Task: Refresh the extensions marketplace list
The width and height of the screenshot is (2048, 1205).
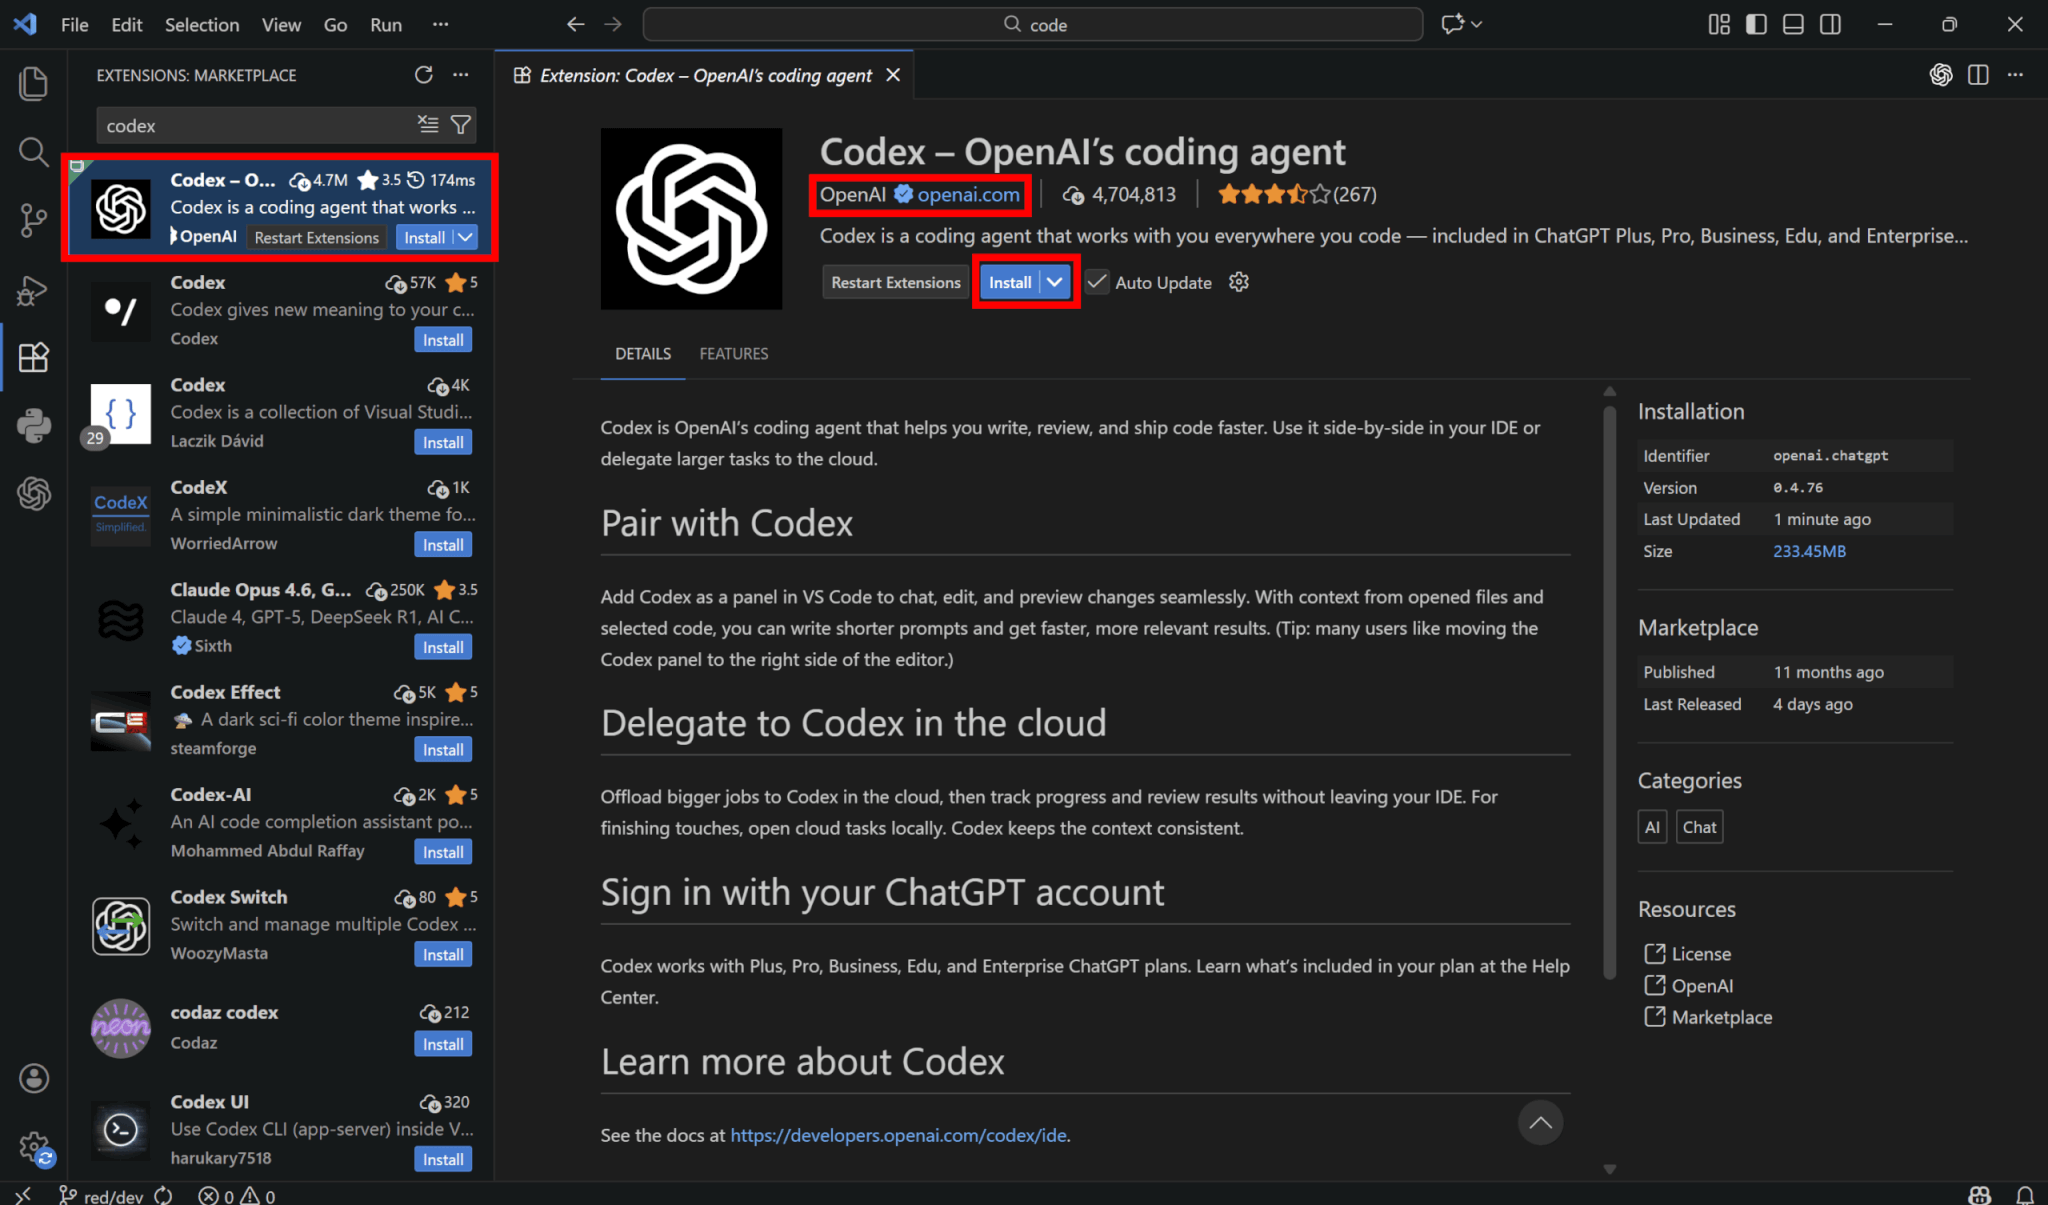Action: [424, 75]
